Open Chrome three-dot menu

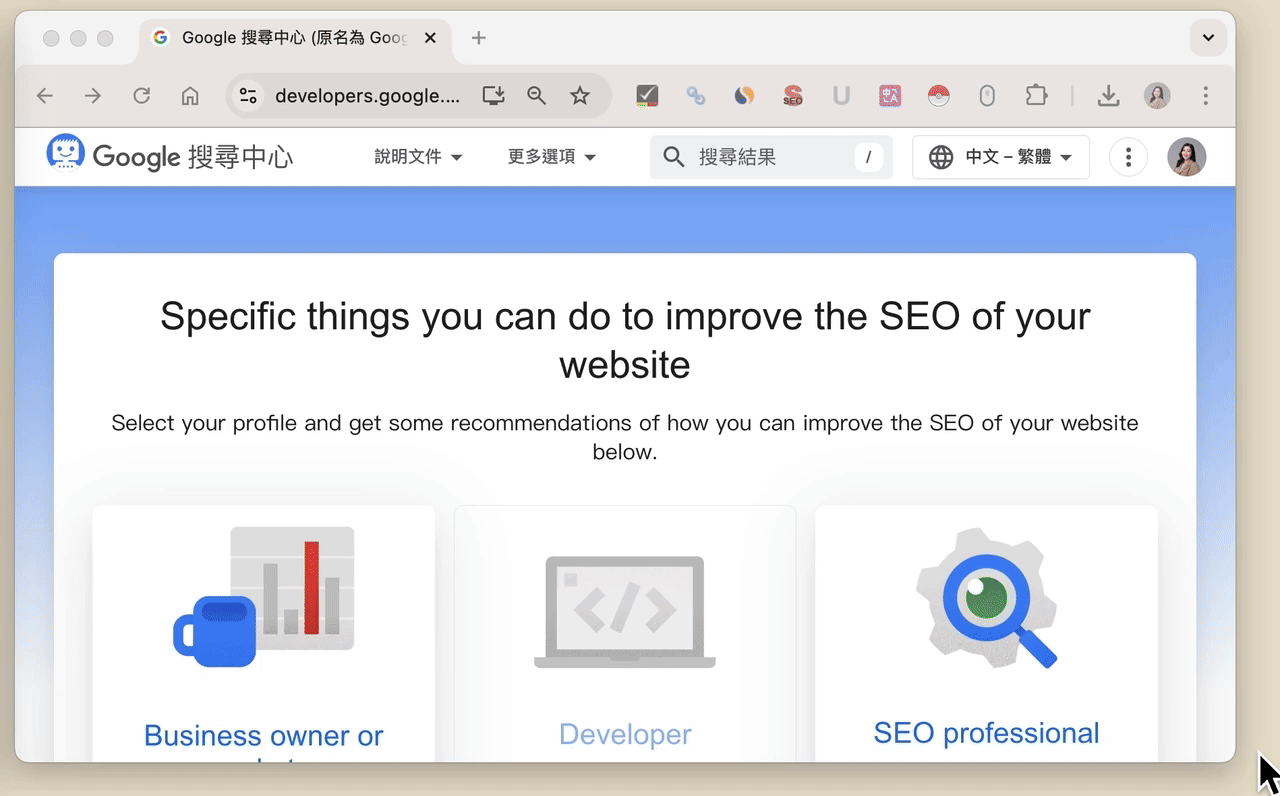click(x=1206, y=96)
